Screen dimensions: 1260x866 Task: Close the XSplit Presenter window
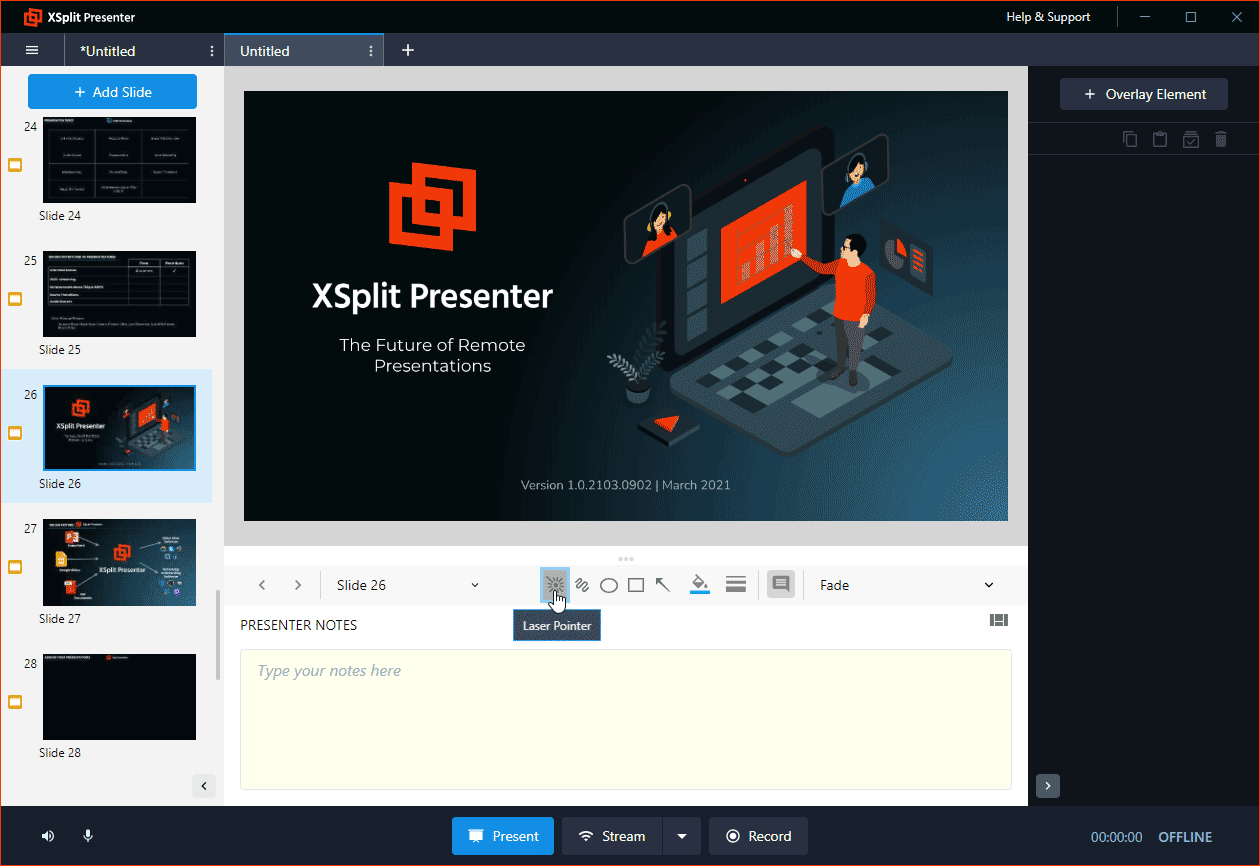(x=1236, y=17)
